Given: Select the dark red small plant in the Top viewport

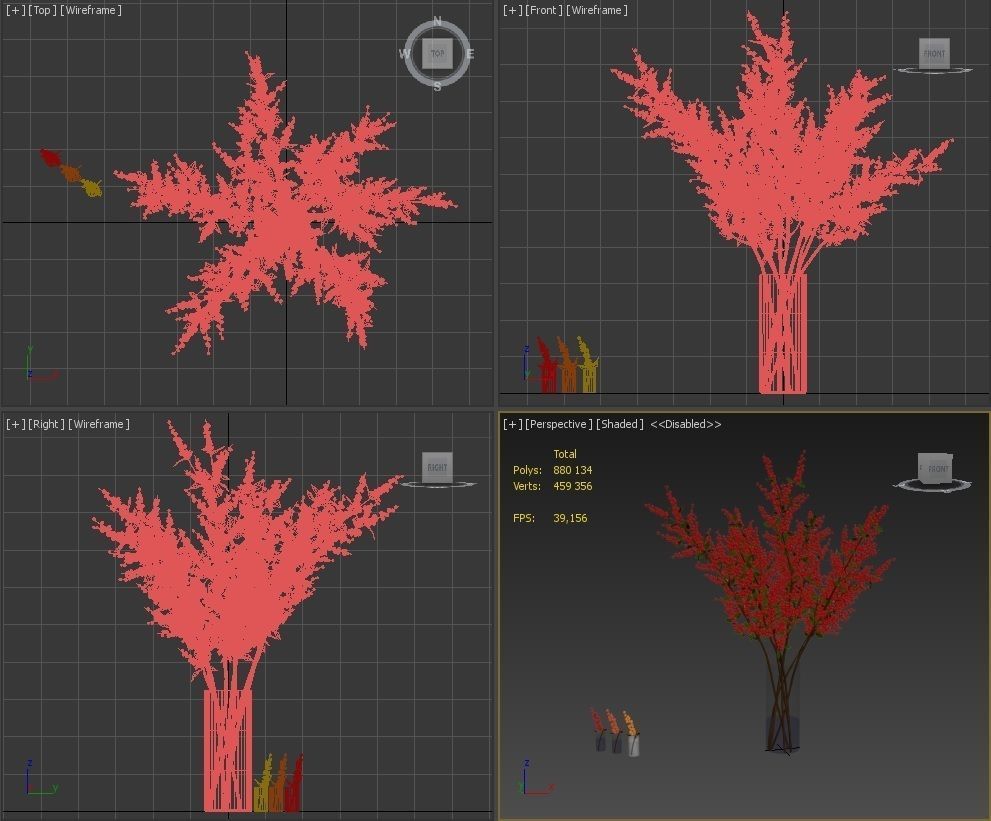Looking at the screenshot, I should [x=49, y=157].
